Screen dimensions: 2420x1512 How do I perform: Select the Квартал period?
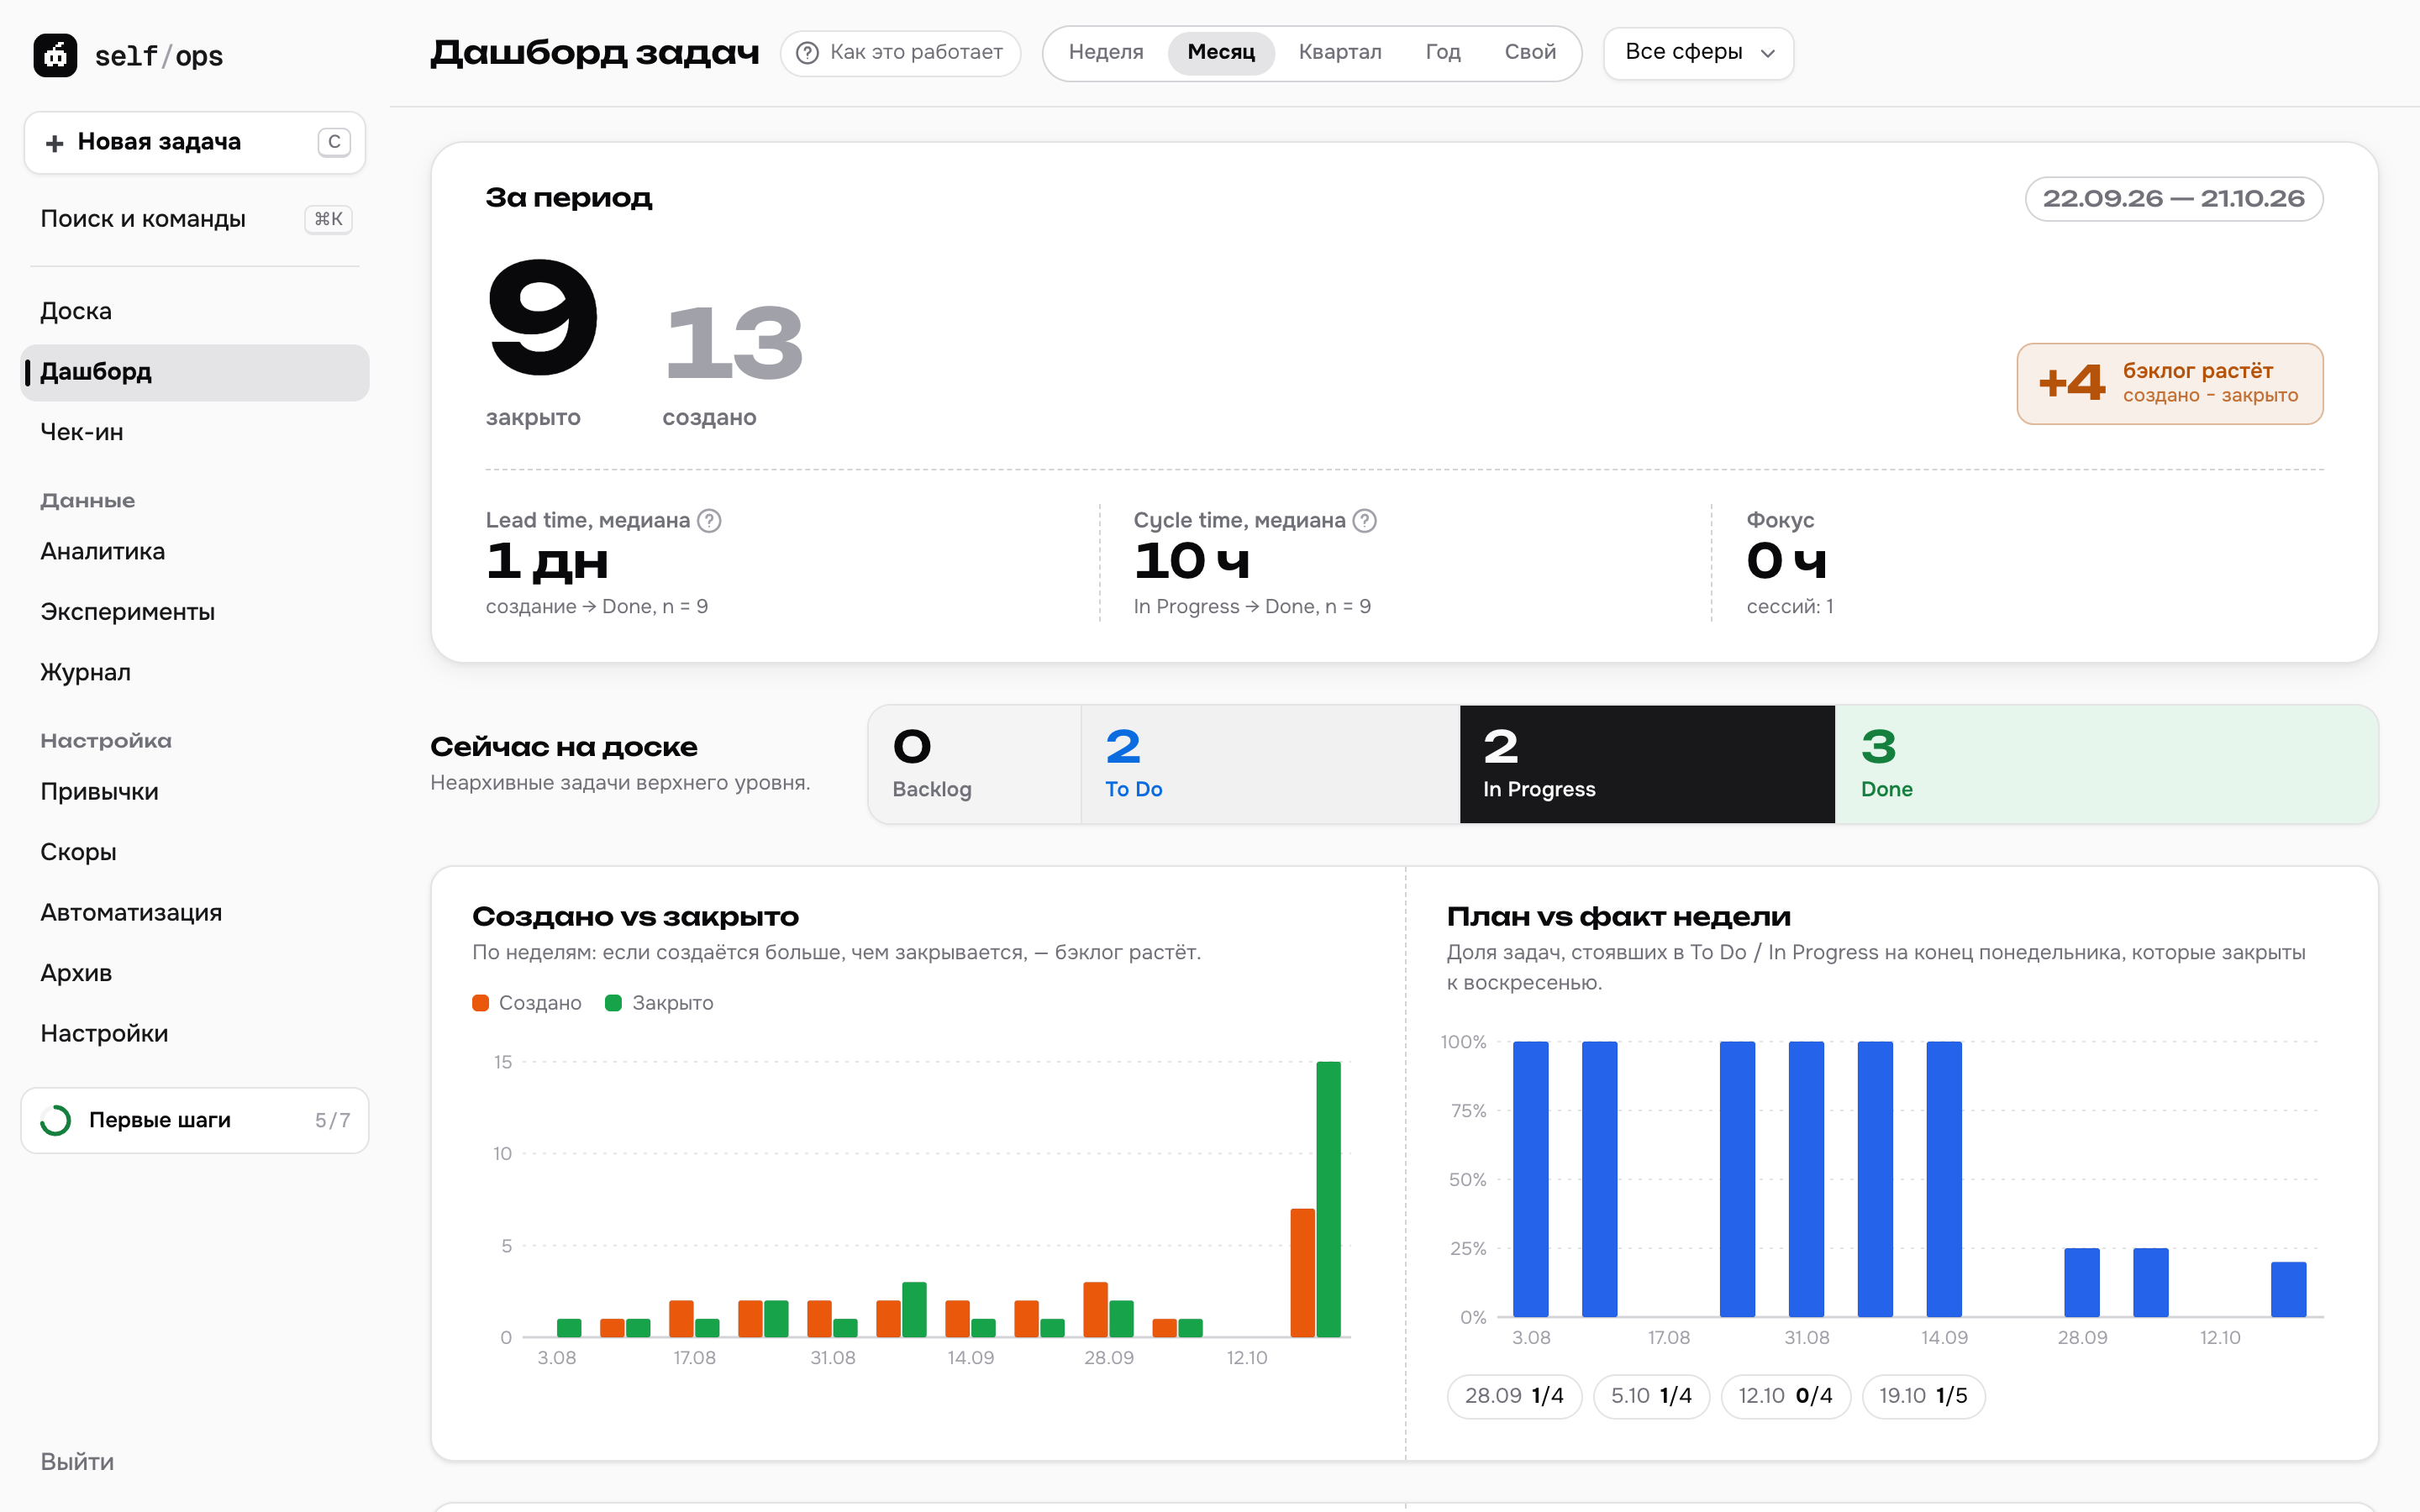point(1339,52)
